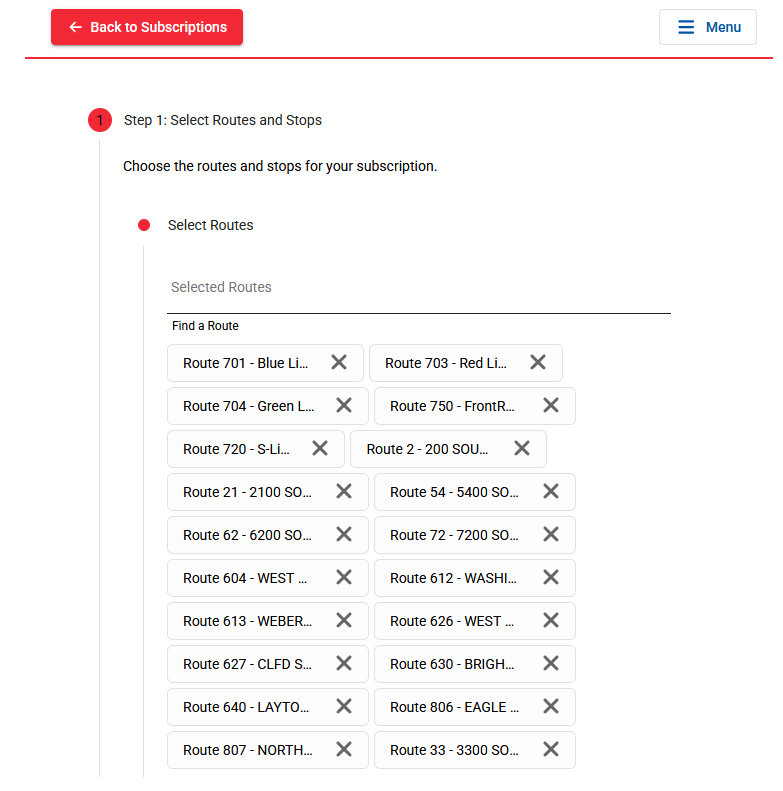Remove Route 630 - BRIGH chip
Image resolution: width=783 pixels, height=791 pixels.
(x=551, y=663)
